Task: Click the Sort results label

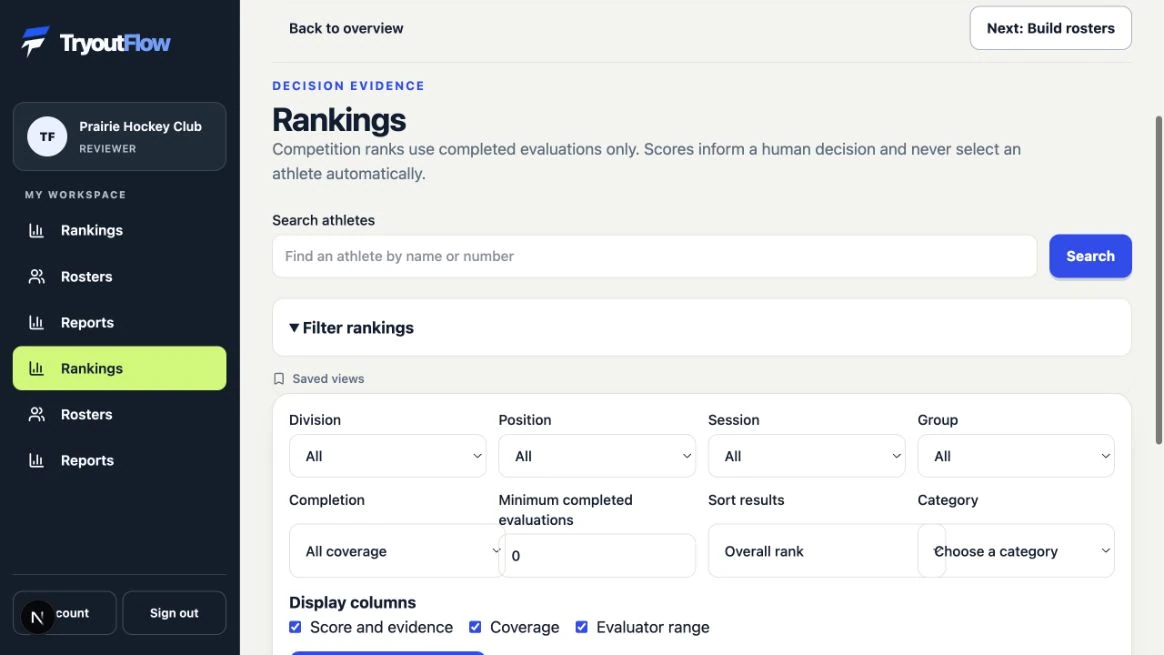Action: click(746, 501)
